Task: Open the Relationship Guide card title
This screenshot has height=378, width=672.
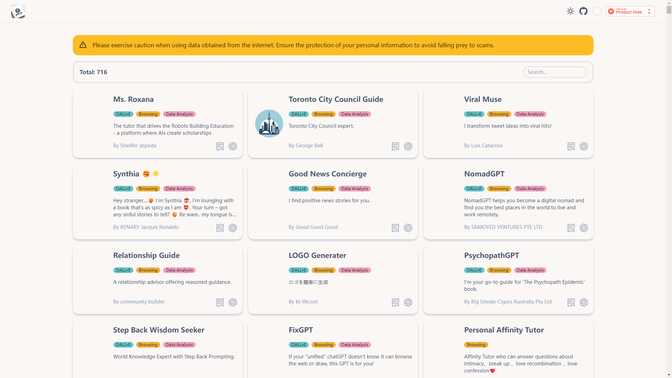Action: (x=146, y=255)
